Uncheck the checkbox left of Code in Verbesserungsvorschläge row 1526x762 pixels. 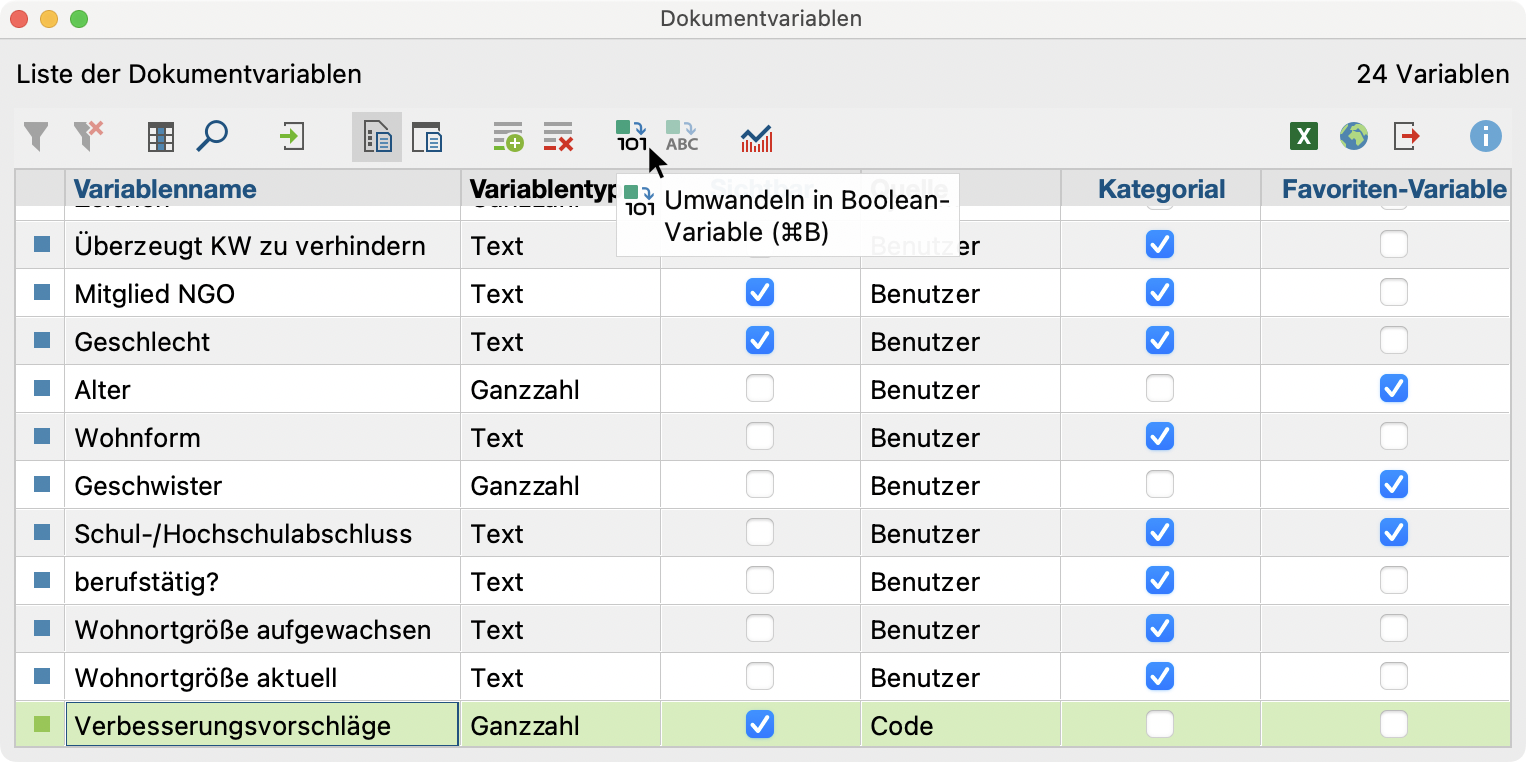[760, 724]
